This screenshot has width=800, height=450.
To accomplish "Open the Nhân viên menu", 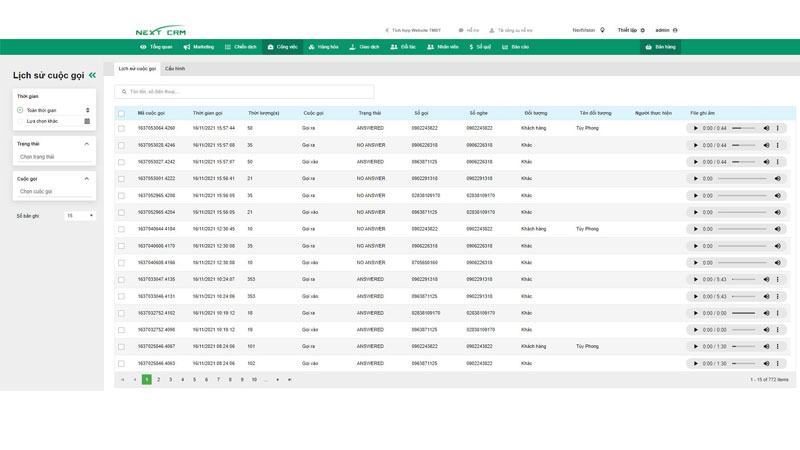I will pos(443,47).
